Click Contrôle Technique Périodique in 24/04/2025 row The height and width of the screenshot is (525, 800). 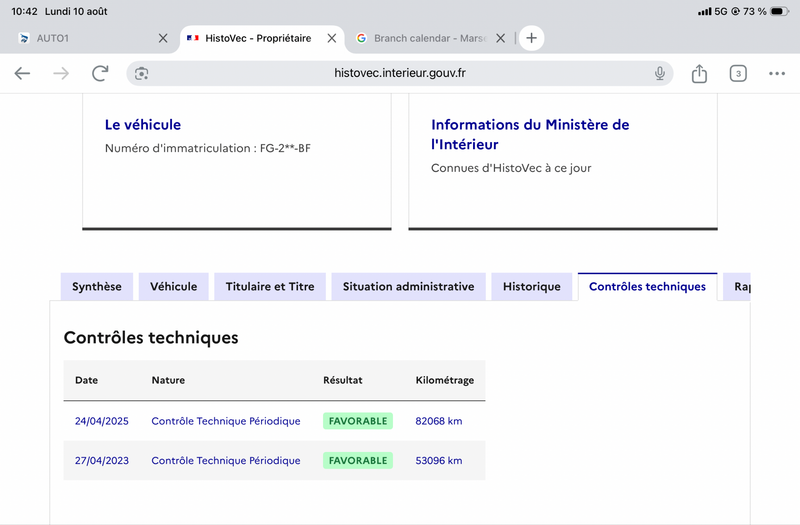pos(226,421)
